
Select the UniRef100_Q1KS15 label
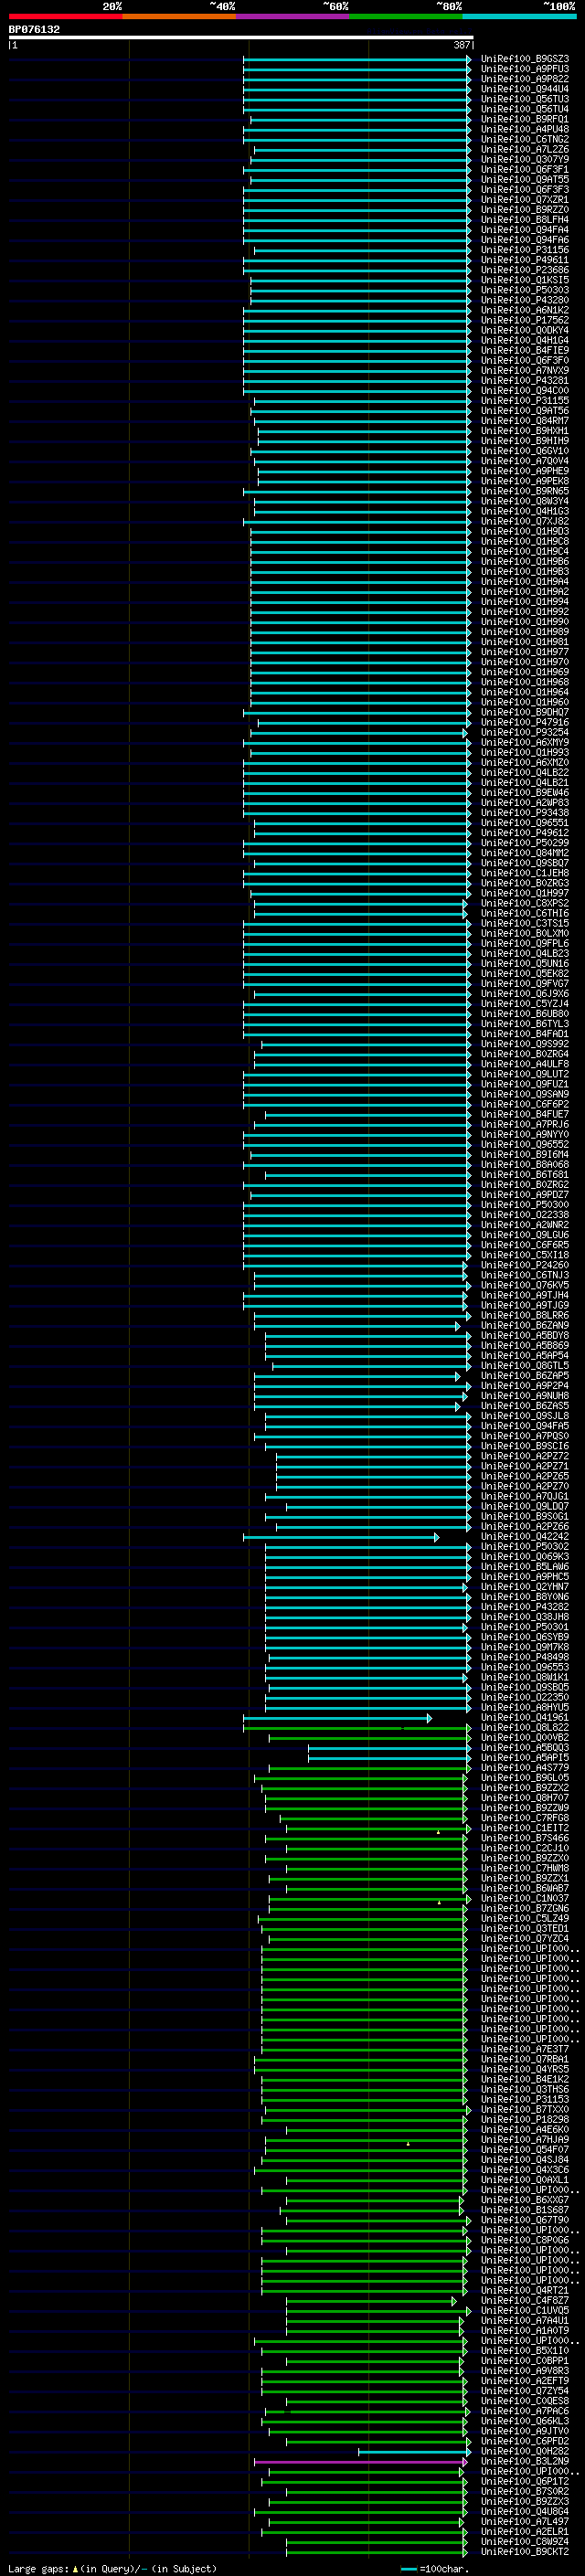525,280
